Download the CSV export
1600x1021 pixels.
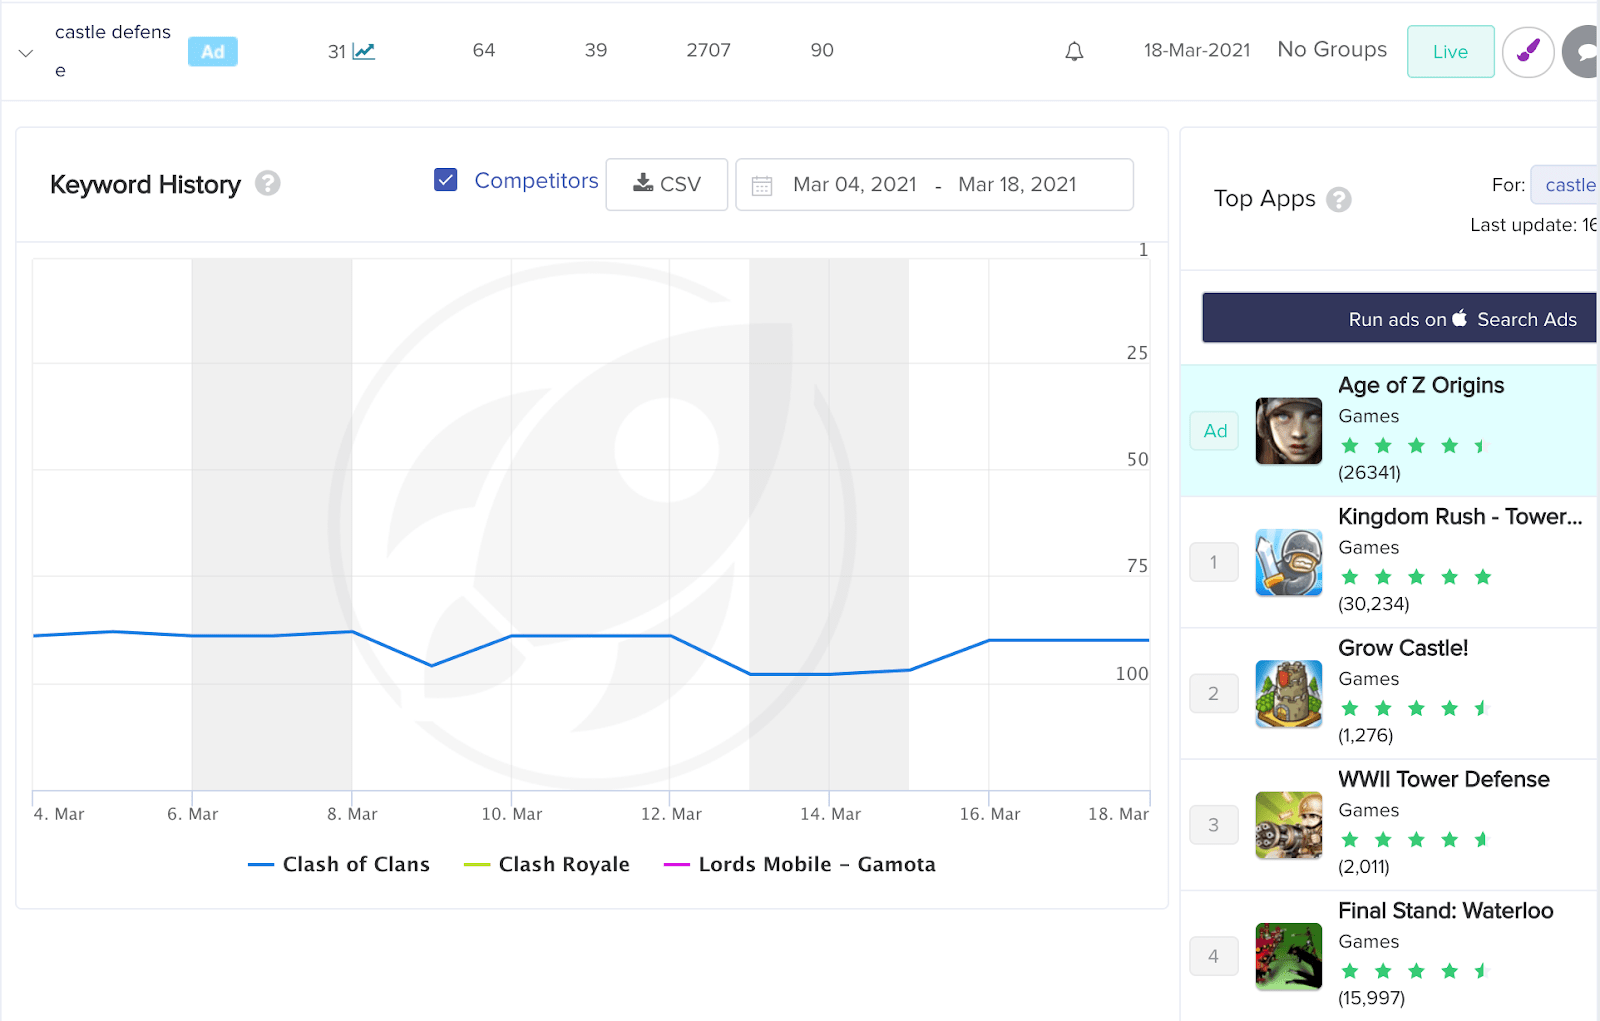coord(667,184)
